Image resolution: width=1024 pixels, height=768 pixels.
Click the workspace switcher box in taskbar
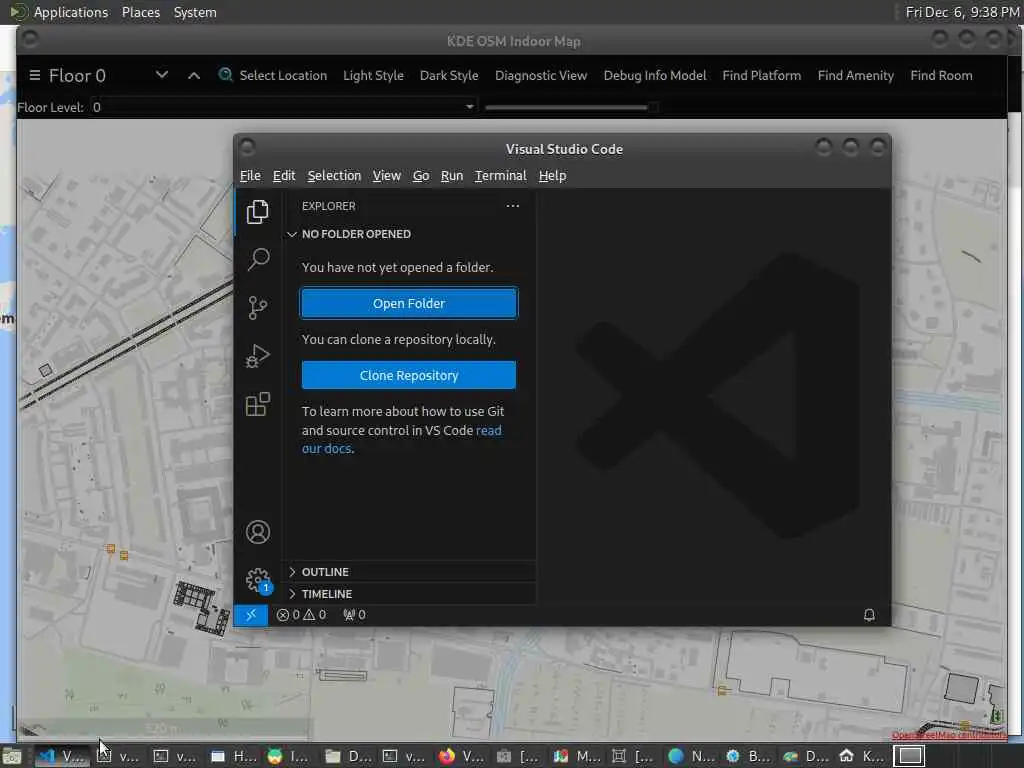pos(909,756)
